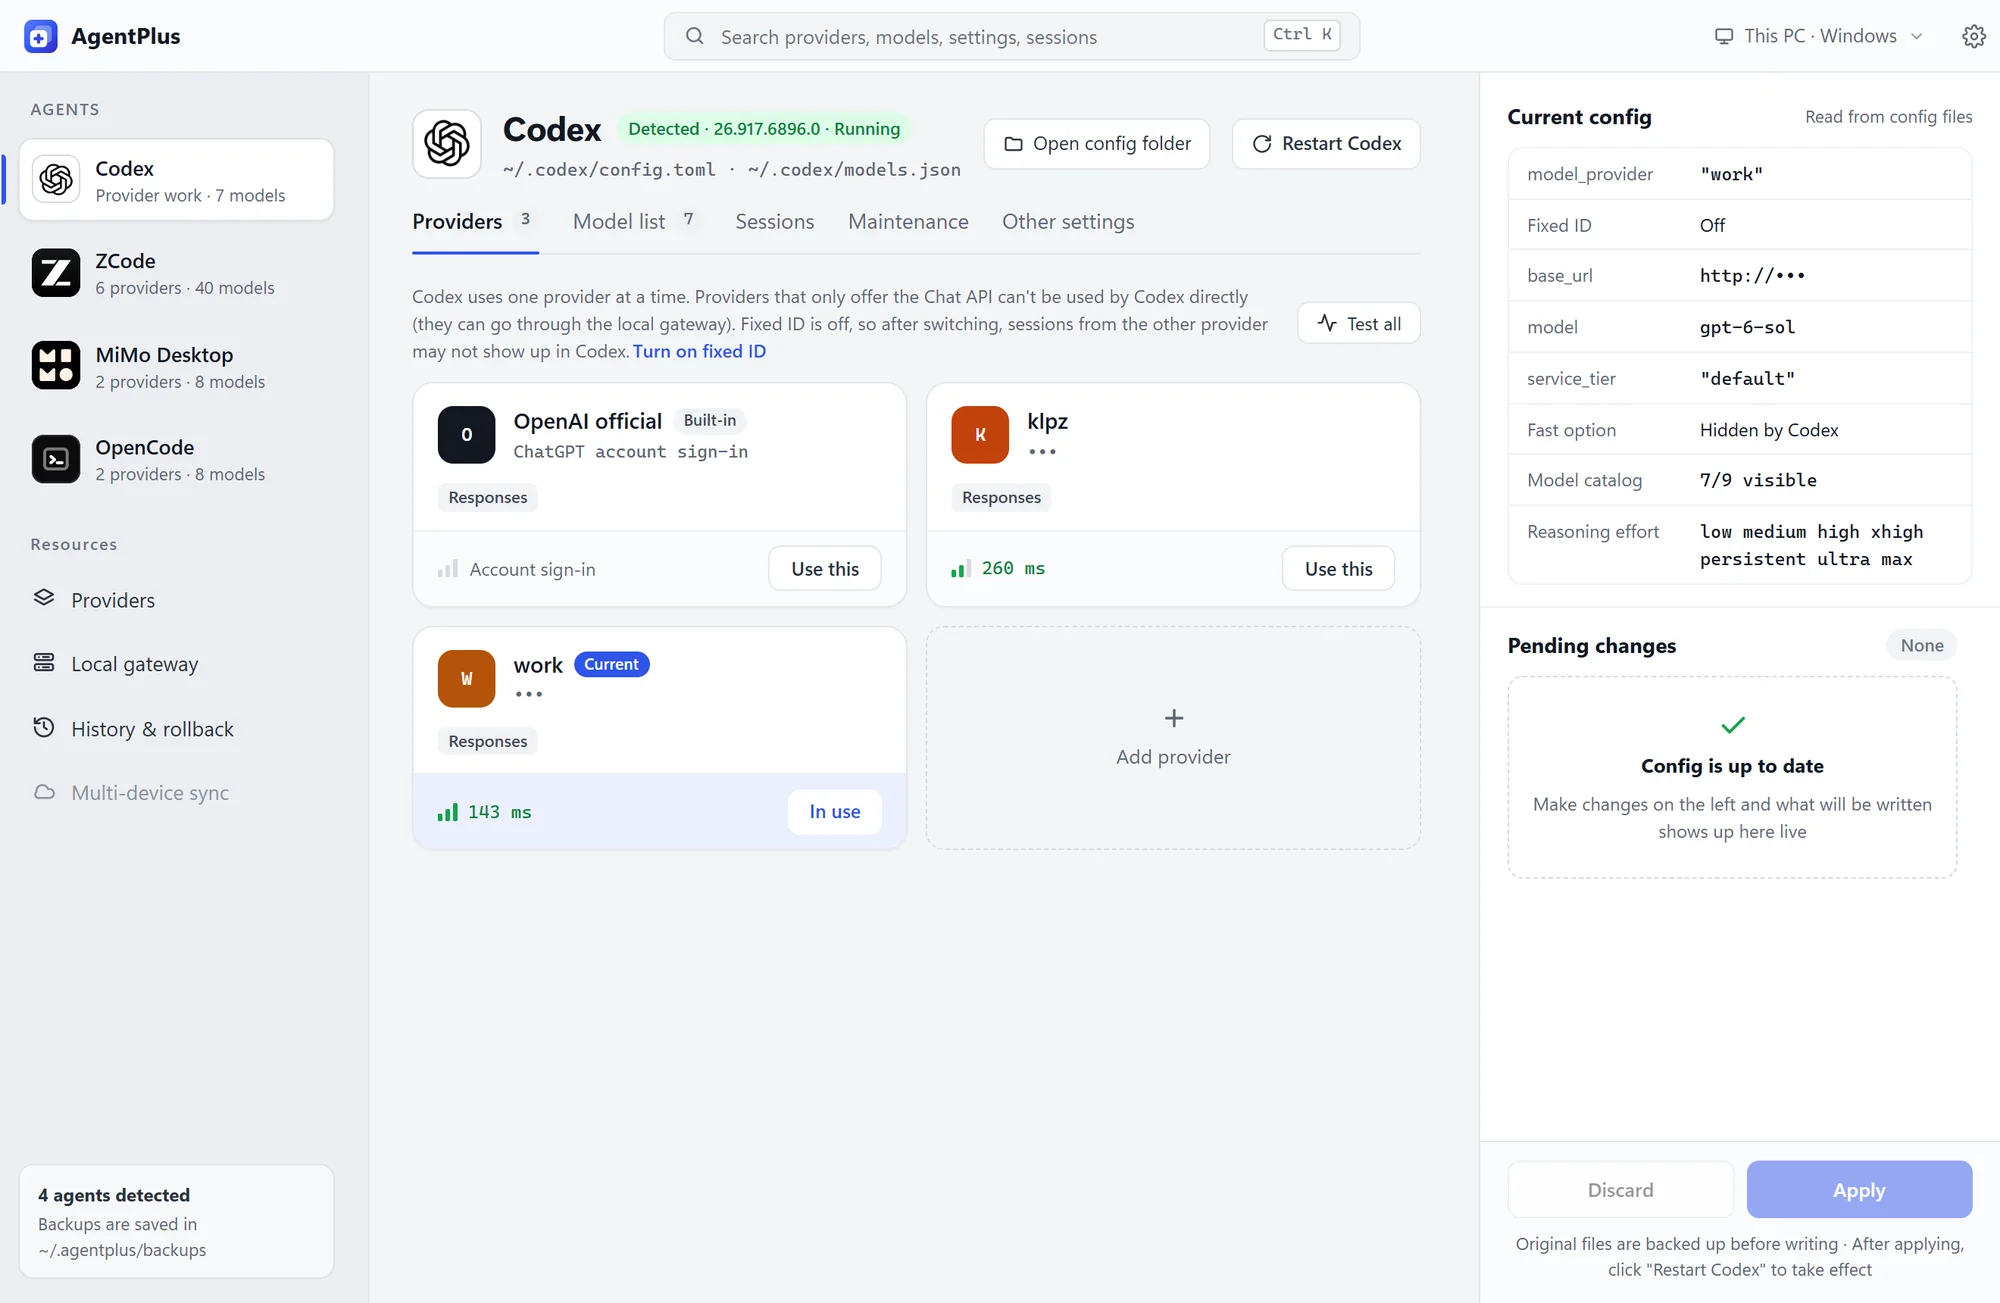Expand the This PC · Windows device dropdown

point(1818,37)
